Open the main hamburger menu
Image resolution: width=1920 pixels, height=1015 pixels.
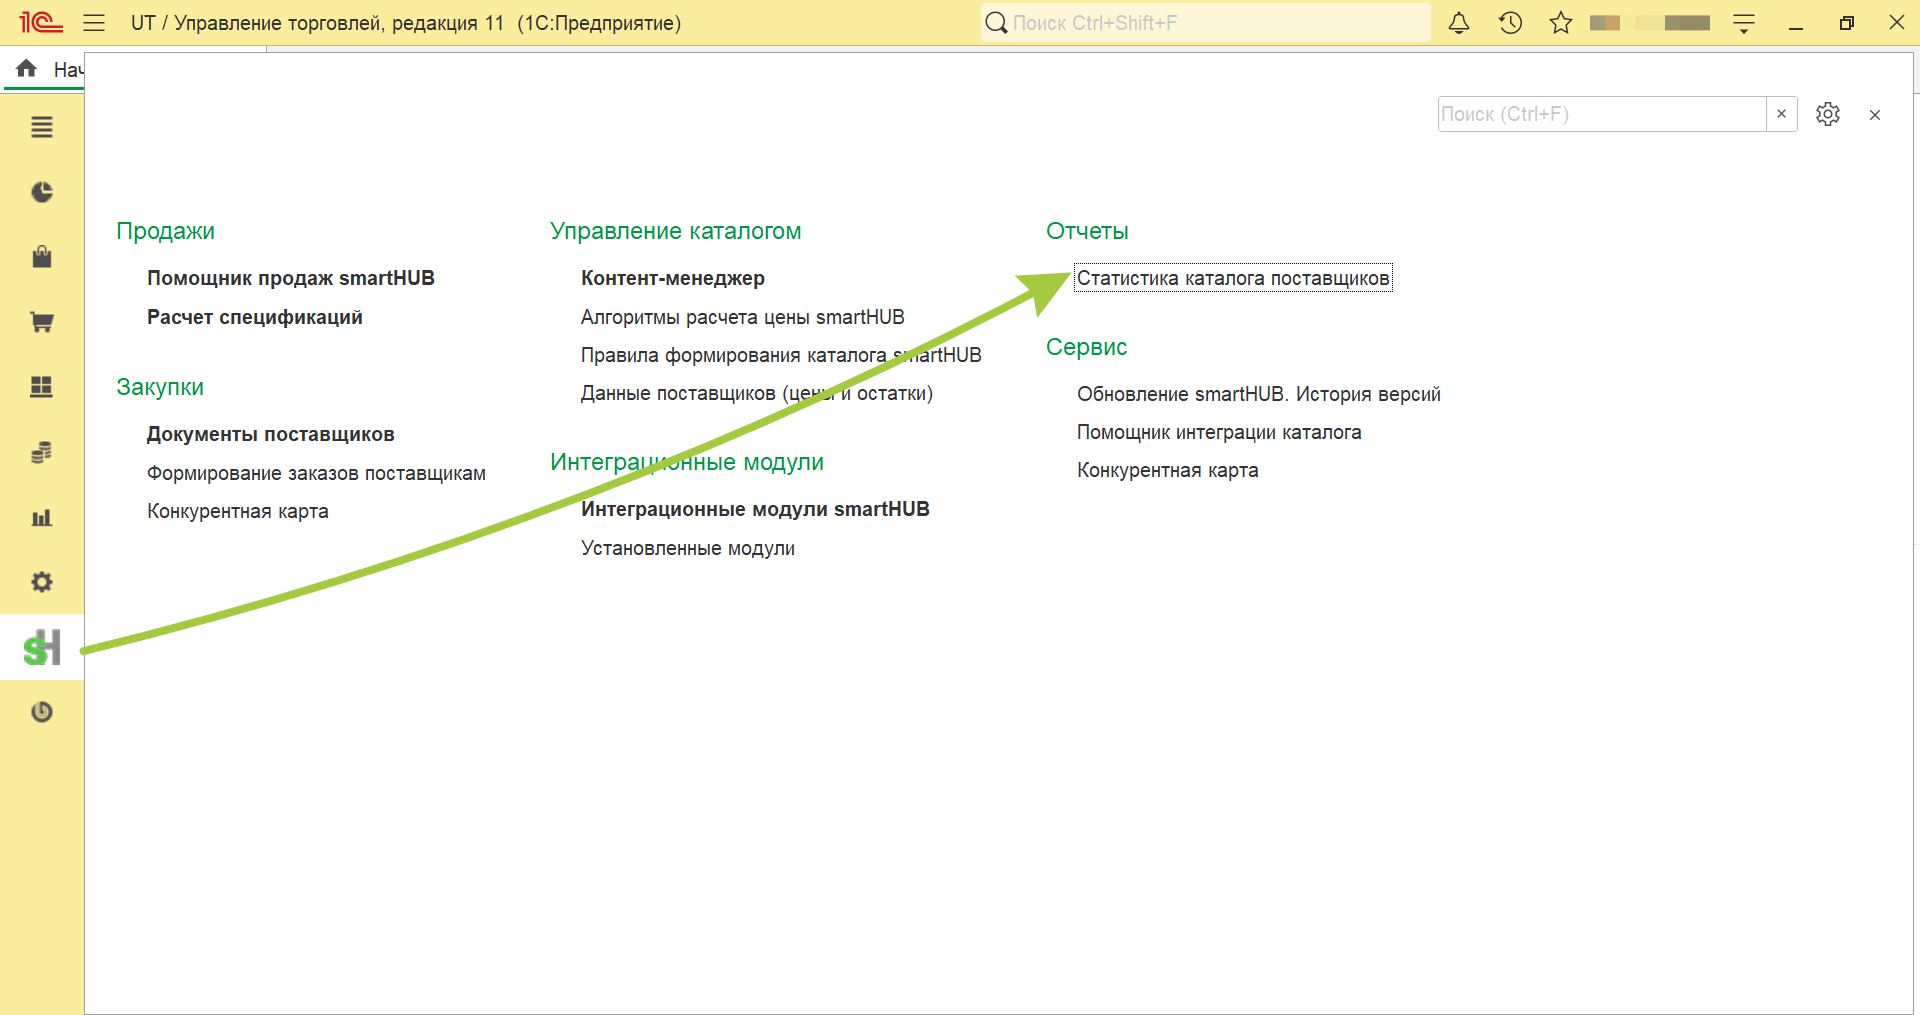click(x=94, y=23)
